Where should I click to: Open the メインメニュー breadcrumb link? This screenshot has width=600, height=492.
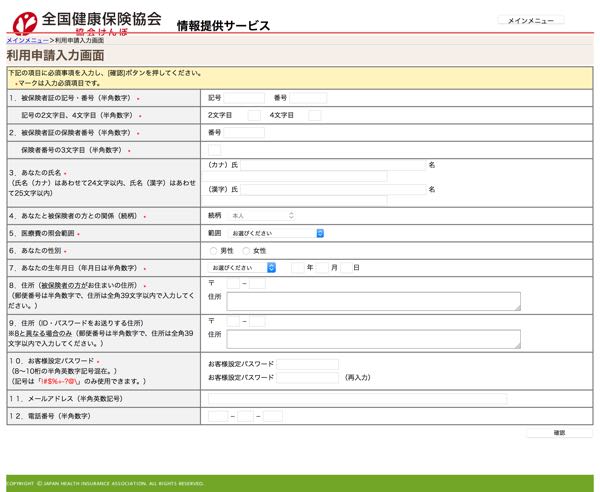(25, 39)
